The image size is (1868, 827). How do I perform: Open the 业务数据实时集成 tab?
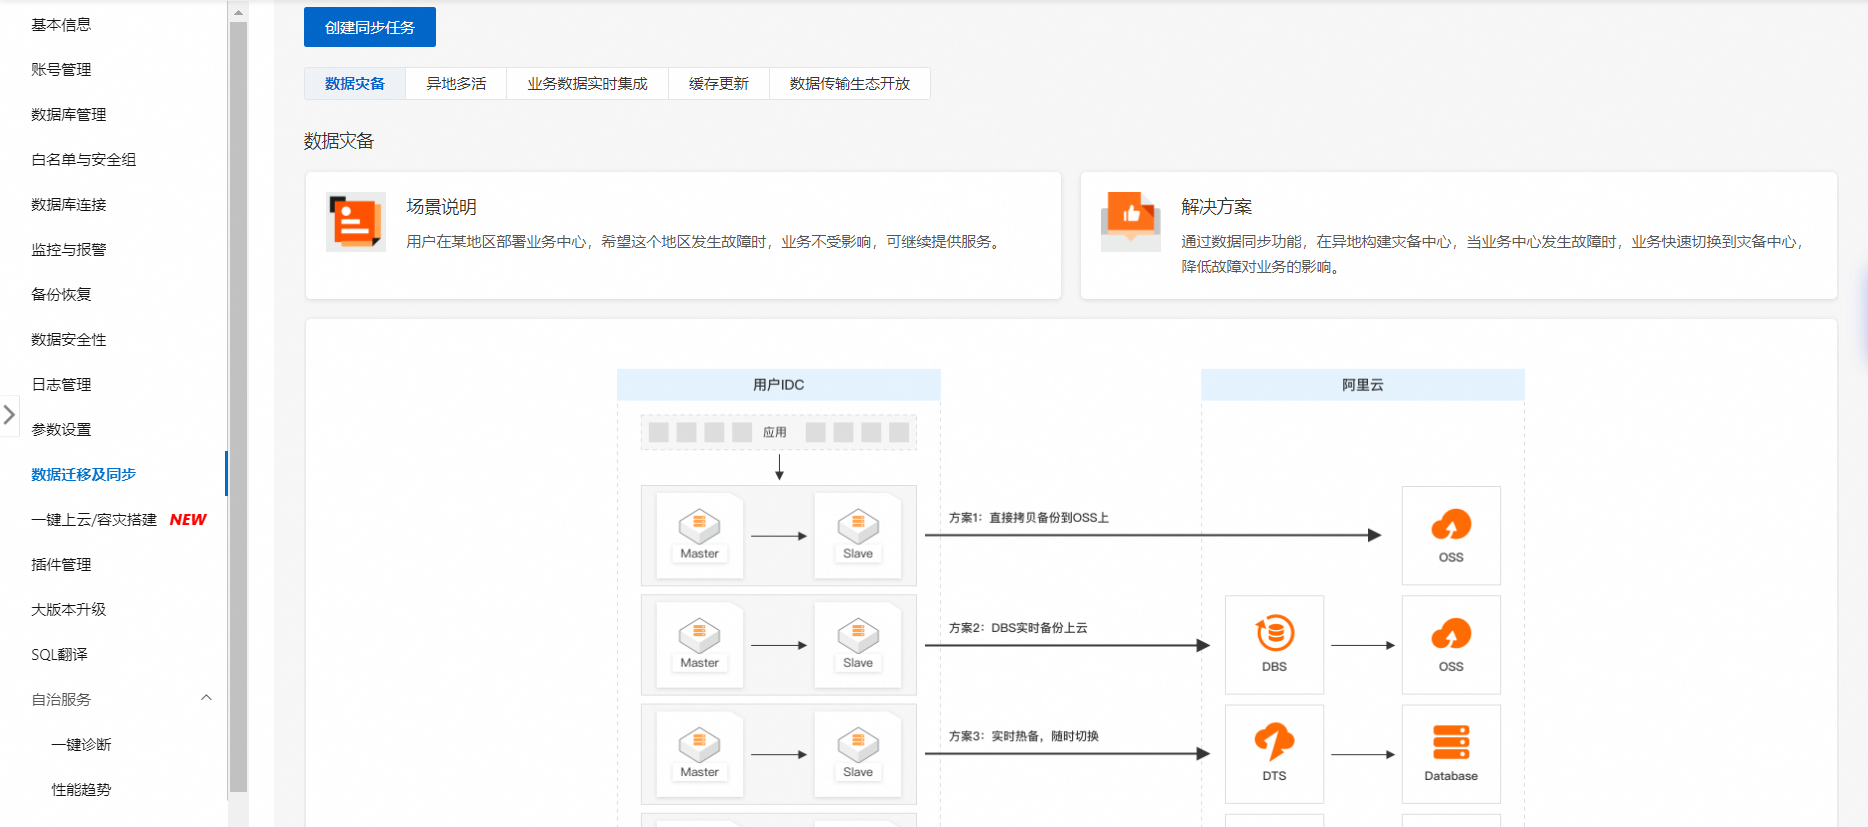tap(588, 84)
